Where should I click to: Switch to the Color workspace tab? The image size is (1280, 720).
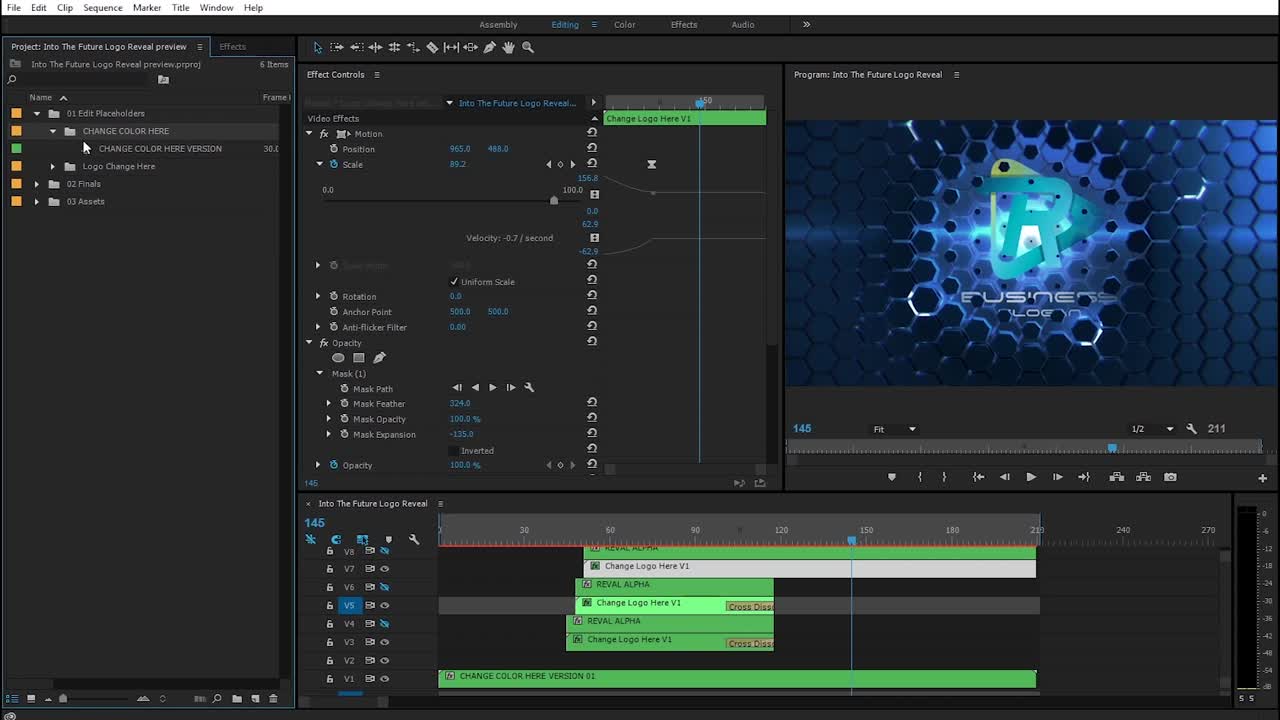[x=624, y=25]
